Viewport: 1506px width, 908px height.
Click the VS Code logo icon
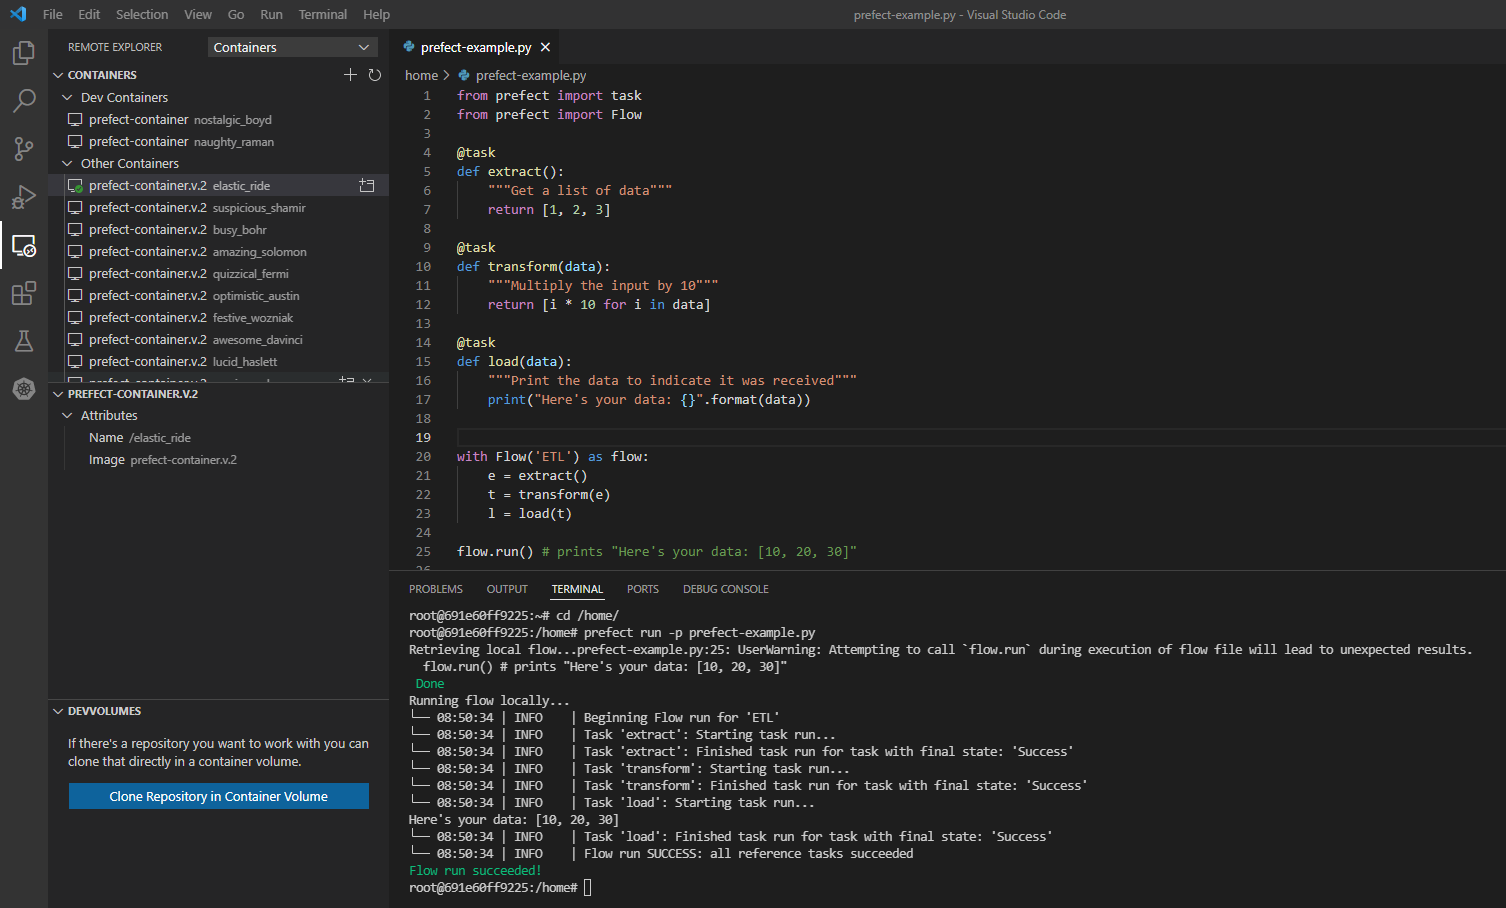(x=18, y=14)
